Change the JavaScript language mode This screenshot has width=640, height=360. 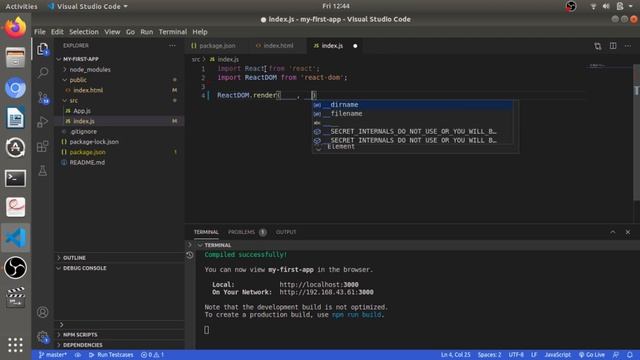(x=558, y=355)
